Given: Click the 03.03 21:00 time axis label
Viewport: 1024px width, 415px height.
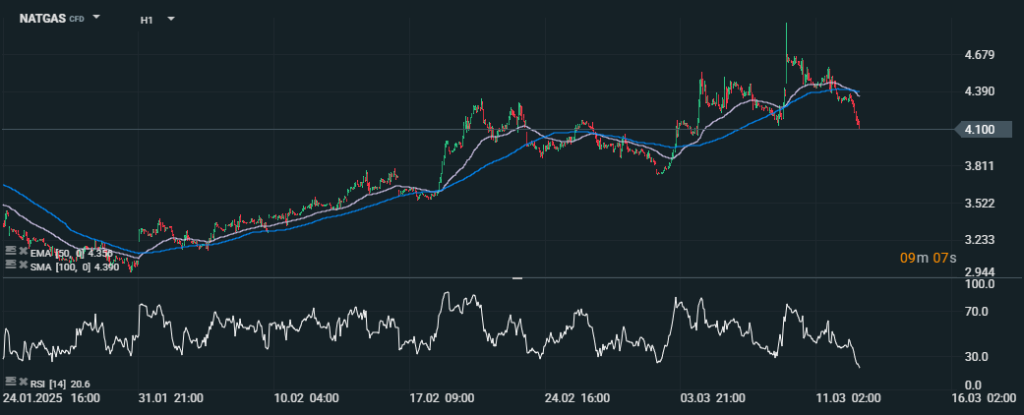Looking at the screenshot, I should (709, 398).
